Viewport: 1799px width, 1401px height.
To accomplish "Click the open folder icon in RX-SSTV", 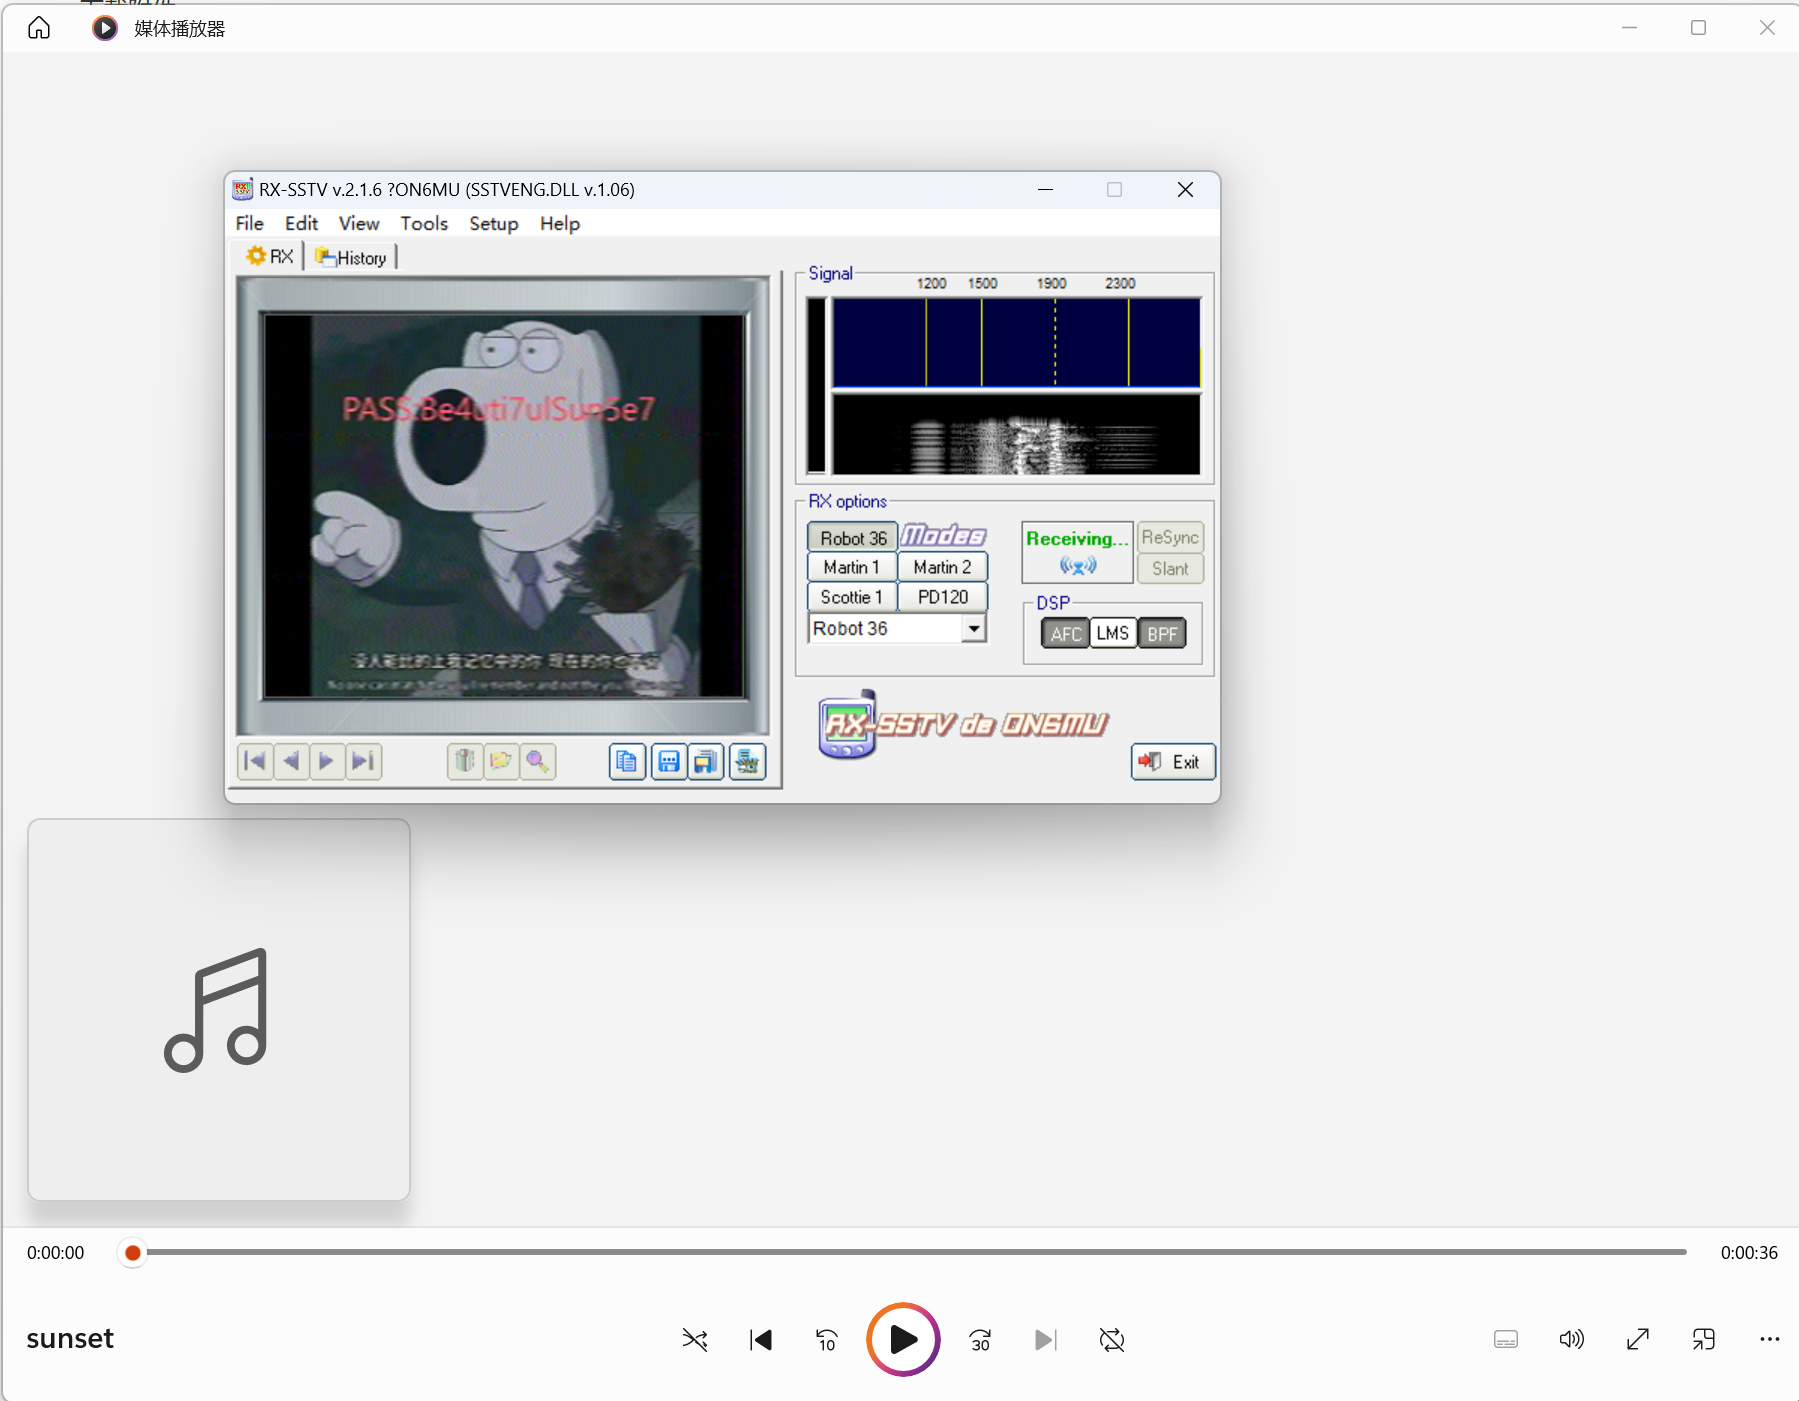I will 501,762.
